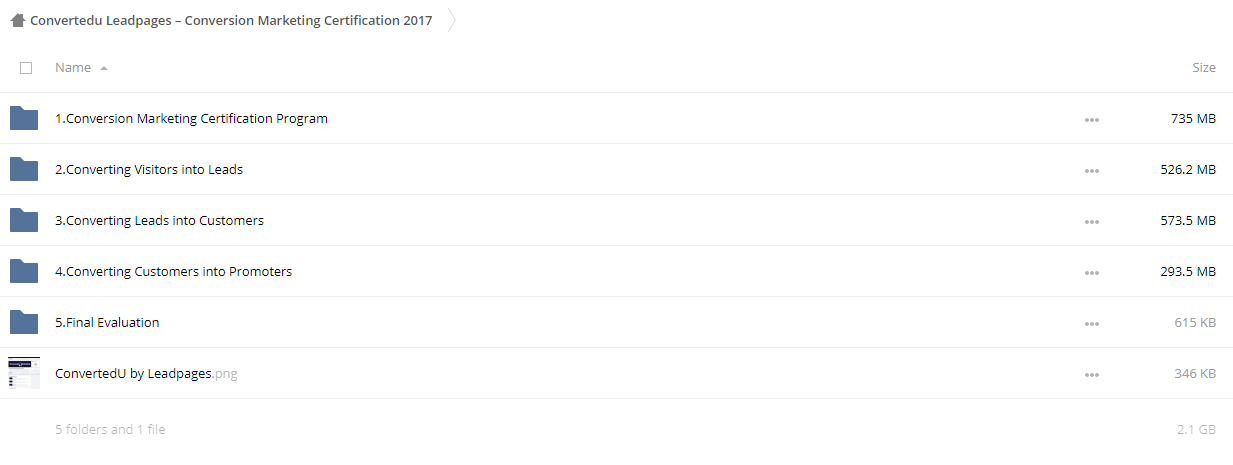The height and width of the screenshot is (465, 1233).
Task: Sort the list by Size column
Action: coord(1204,68)
